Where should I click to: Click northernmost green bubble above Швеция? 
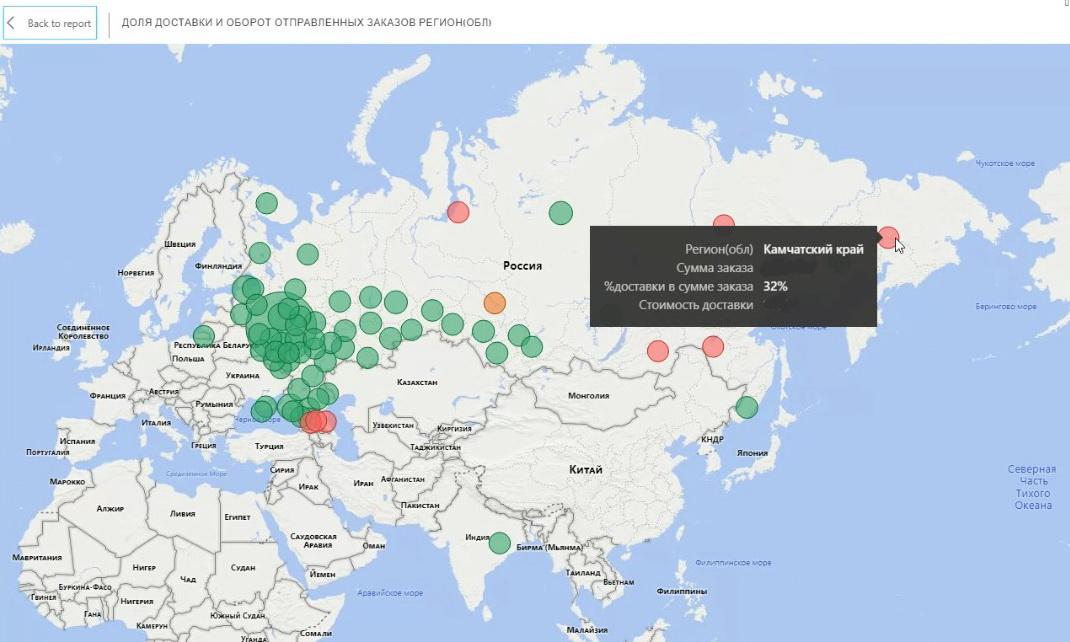click(x=266, y=203)
